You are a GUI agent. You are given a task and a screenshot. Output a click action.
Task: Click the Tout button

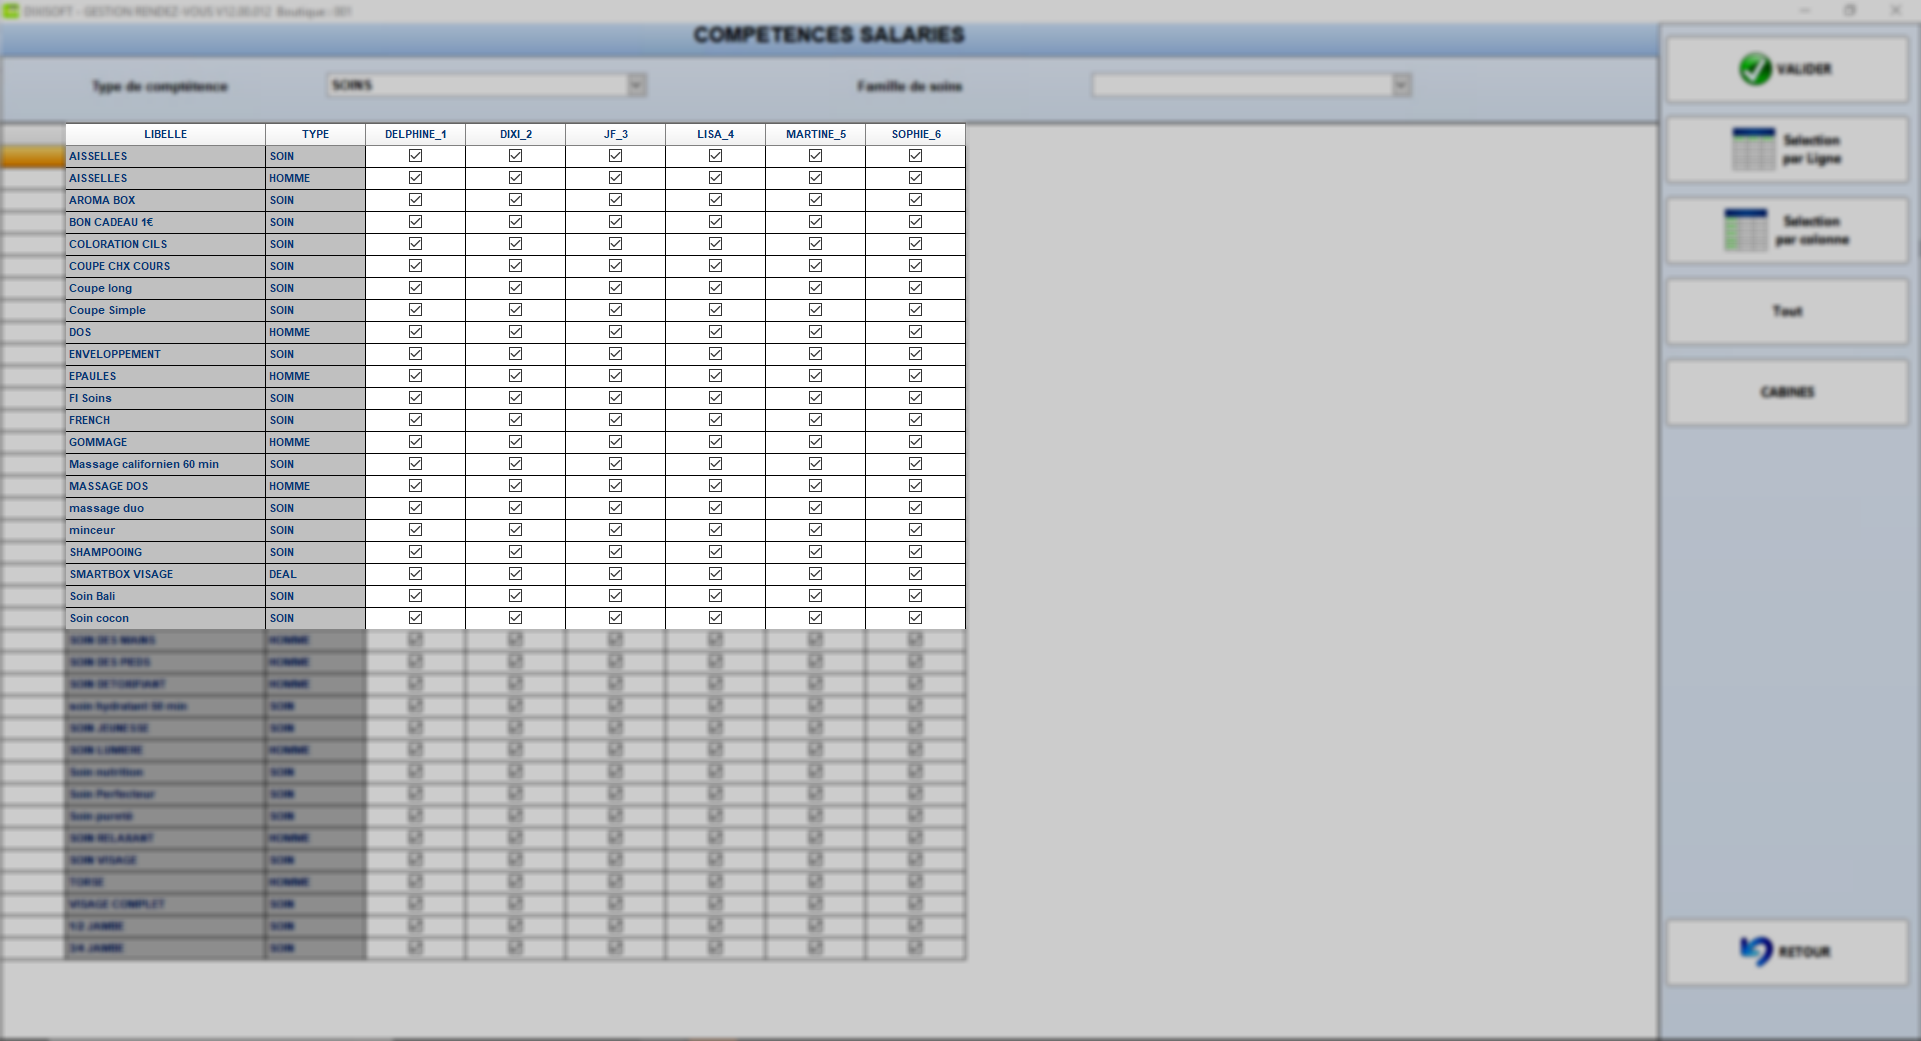coord(1787,312)
